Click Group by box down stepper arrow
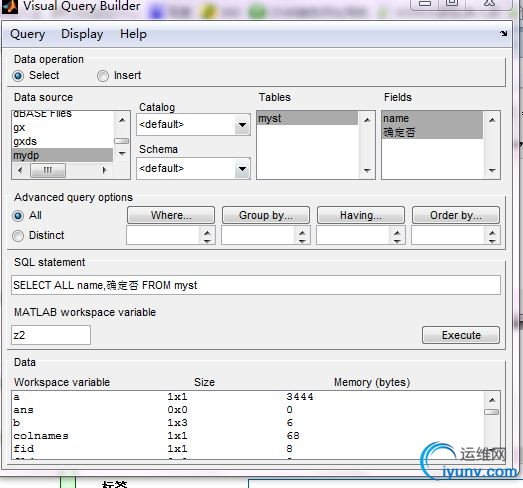 pyautogui.click(x=302, y=241)
